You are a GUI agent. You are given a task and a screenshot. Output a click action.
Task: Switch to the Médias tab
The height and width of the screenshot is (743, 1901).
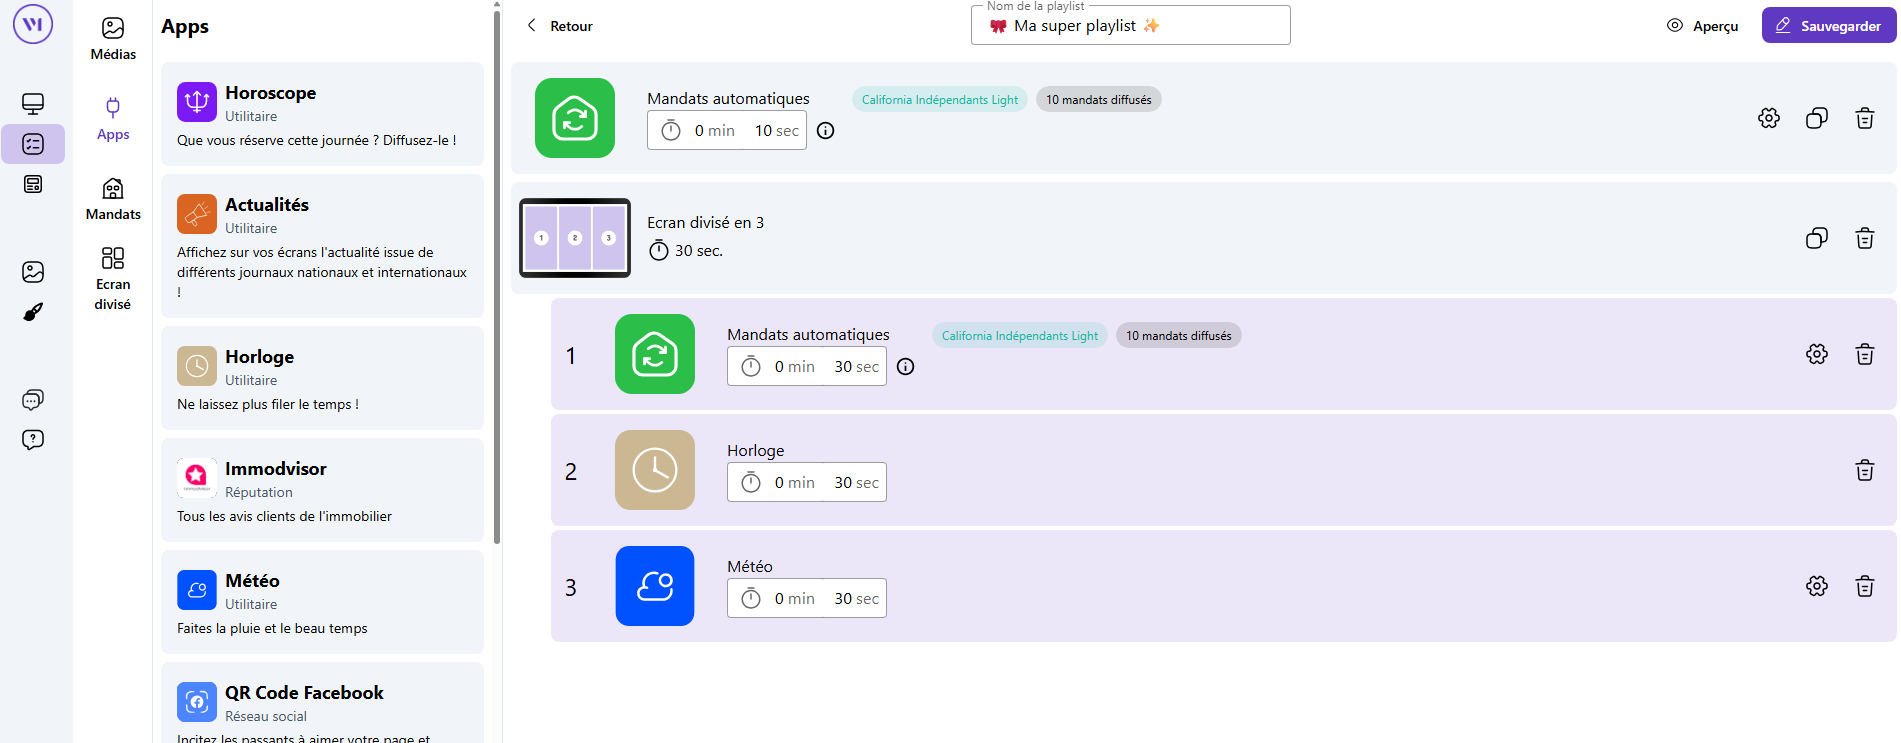point(113,39)
